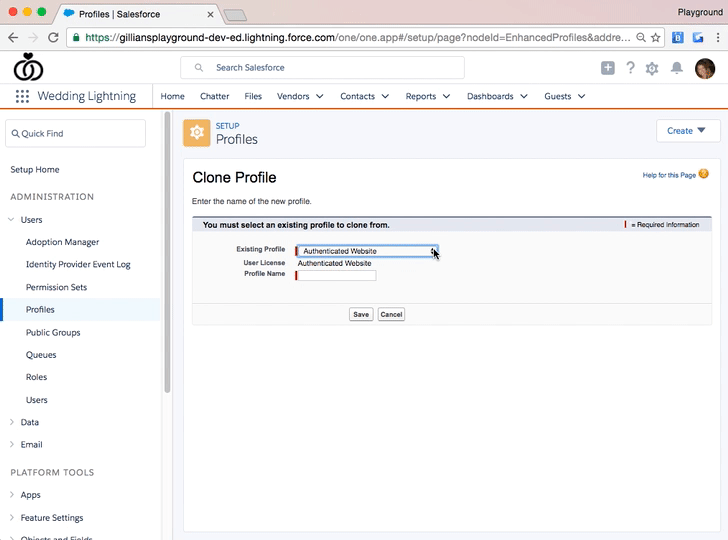Open the help question mark icon
This screenshot has height=540, width=728.
630,68
